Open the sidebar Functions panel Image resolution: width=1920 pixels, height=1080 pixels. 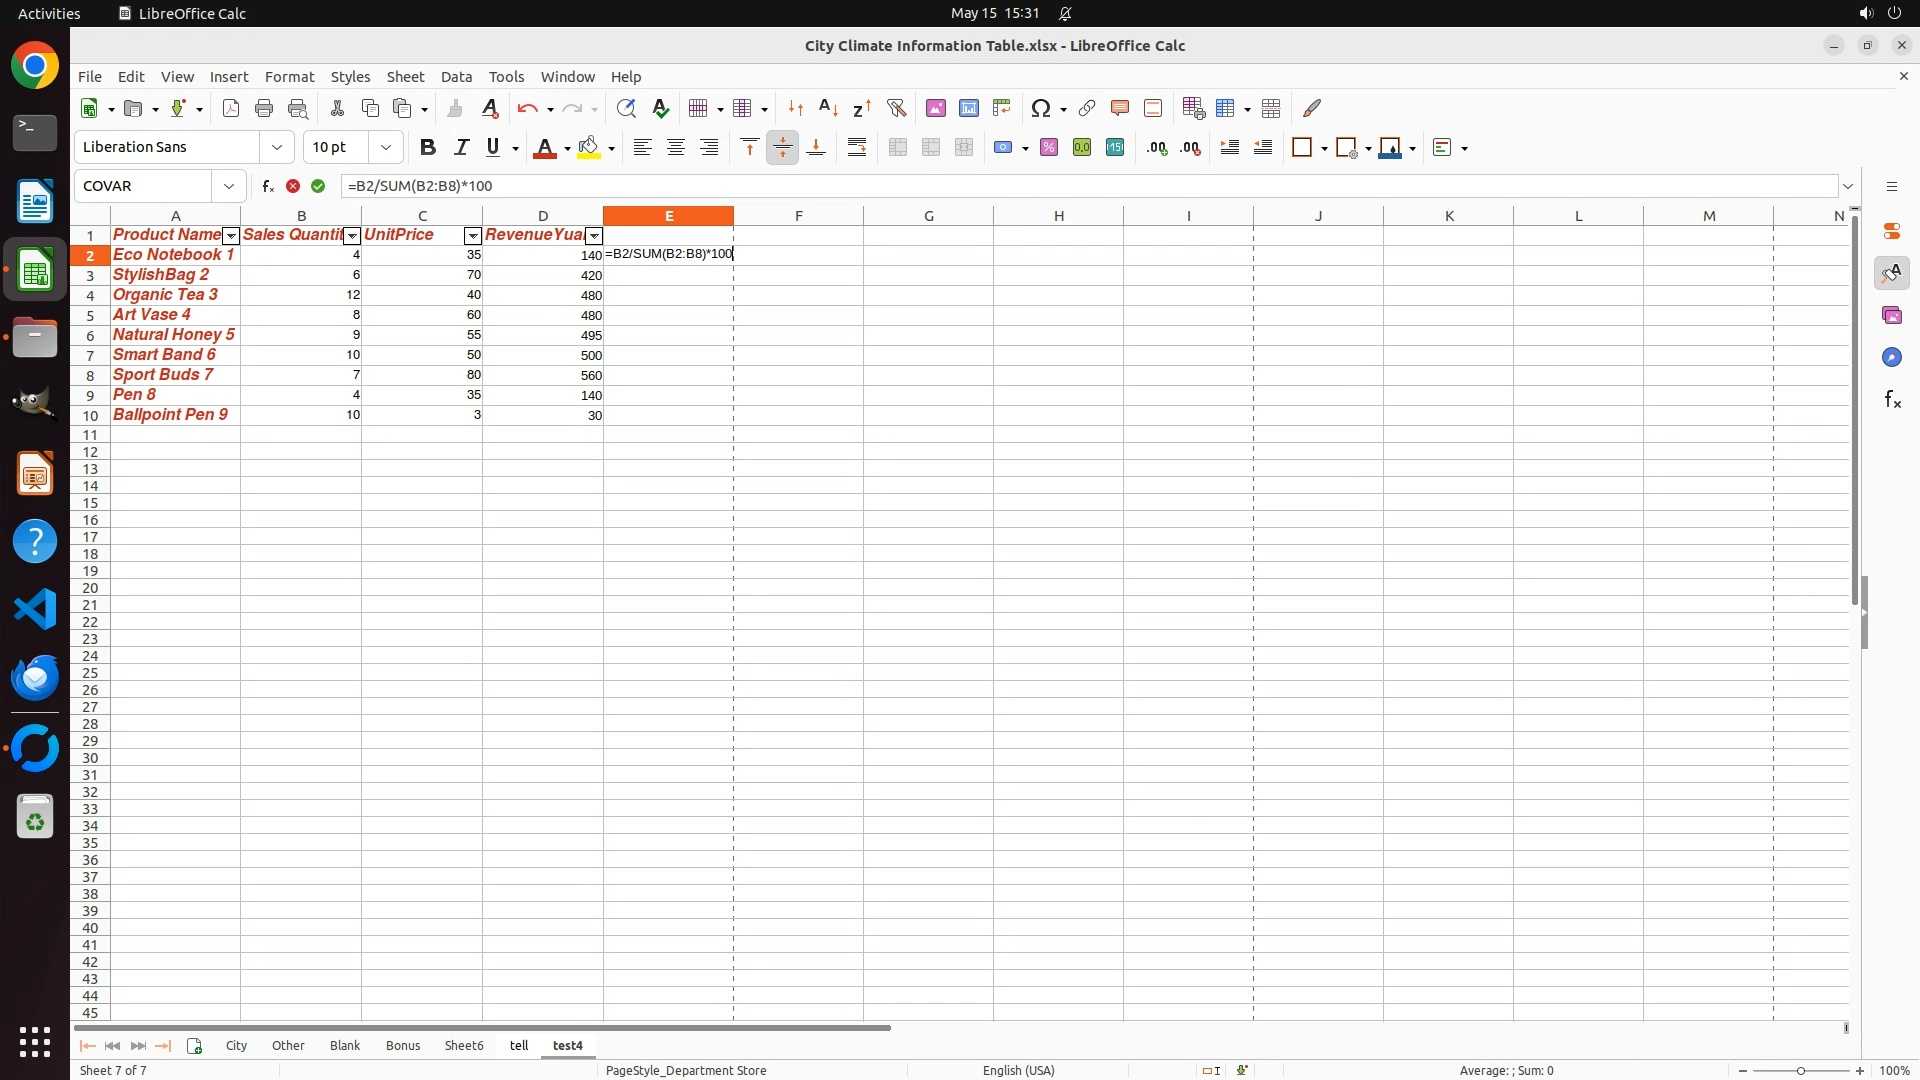1892,400
